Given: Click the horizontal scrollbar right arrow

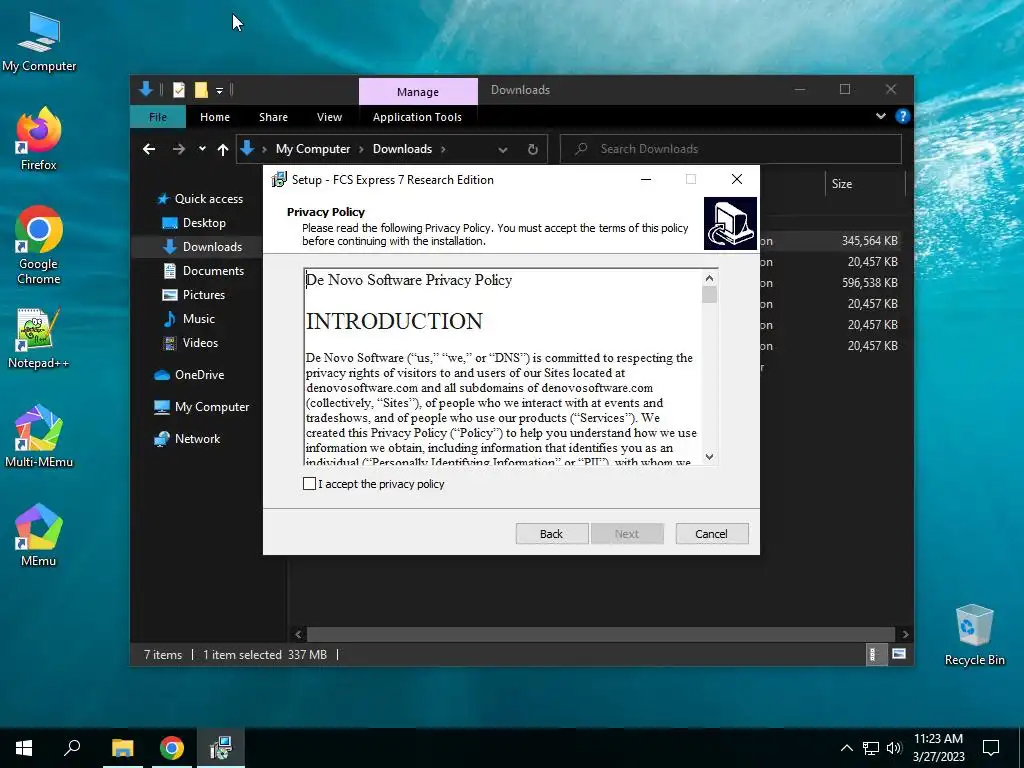Looking at the screenshot, I should point(905,634).
